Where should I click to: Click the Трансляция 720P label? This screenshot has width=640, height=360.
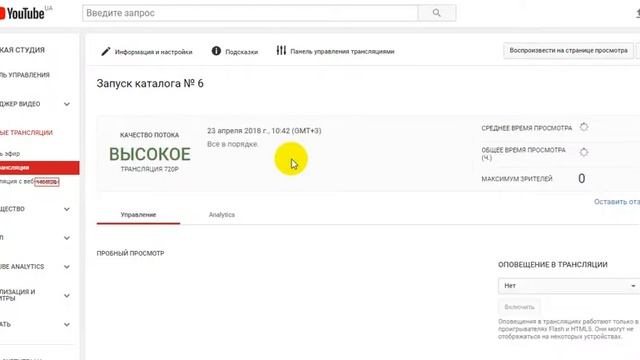click(150, 169)
